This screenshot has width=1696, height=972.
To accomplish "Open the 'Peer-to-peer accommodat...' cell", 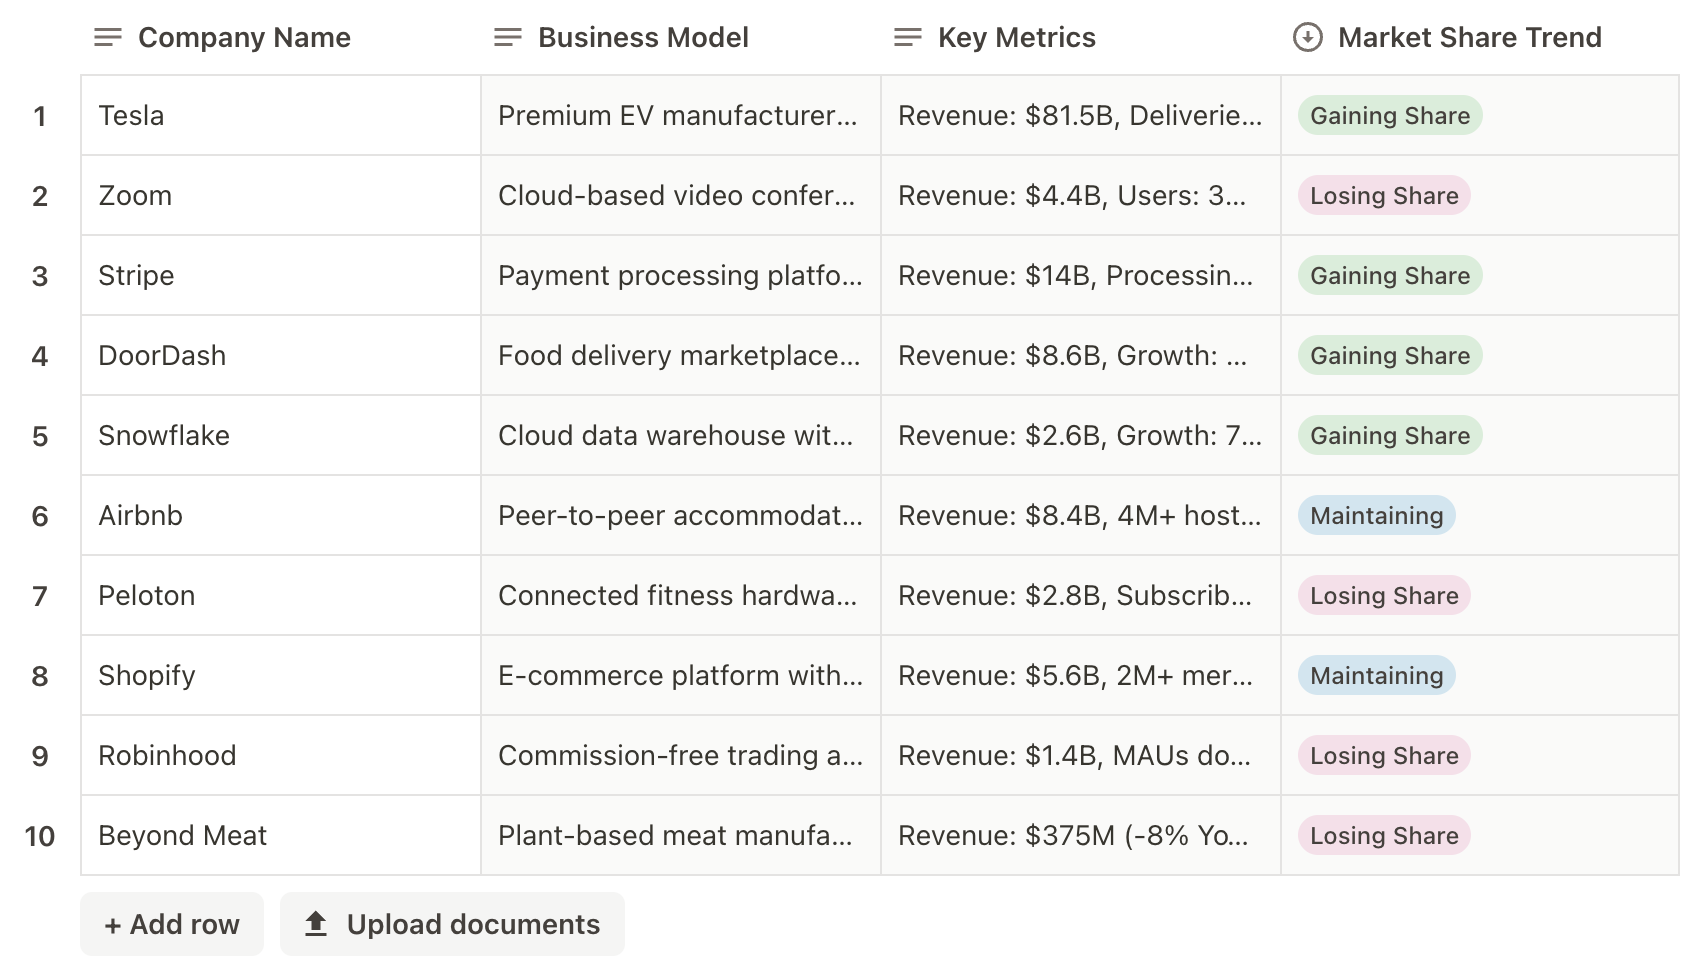I will (x=681, y=515).
